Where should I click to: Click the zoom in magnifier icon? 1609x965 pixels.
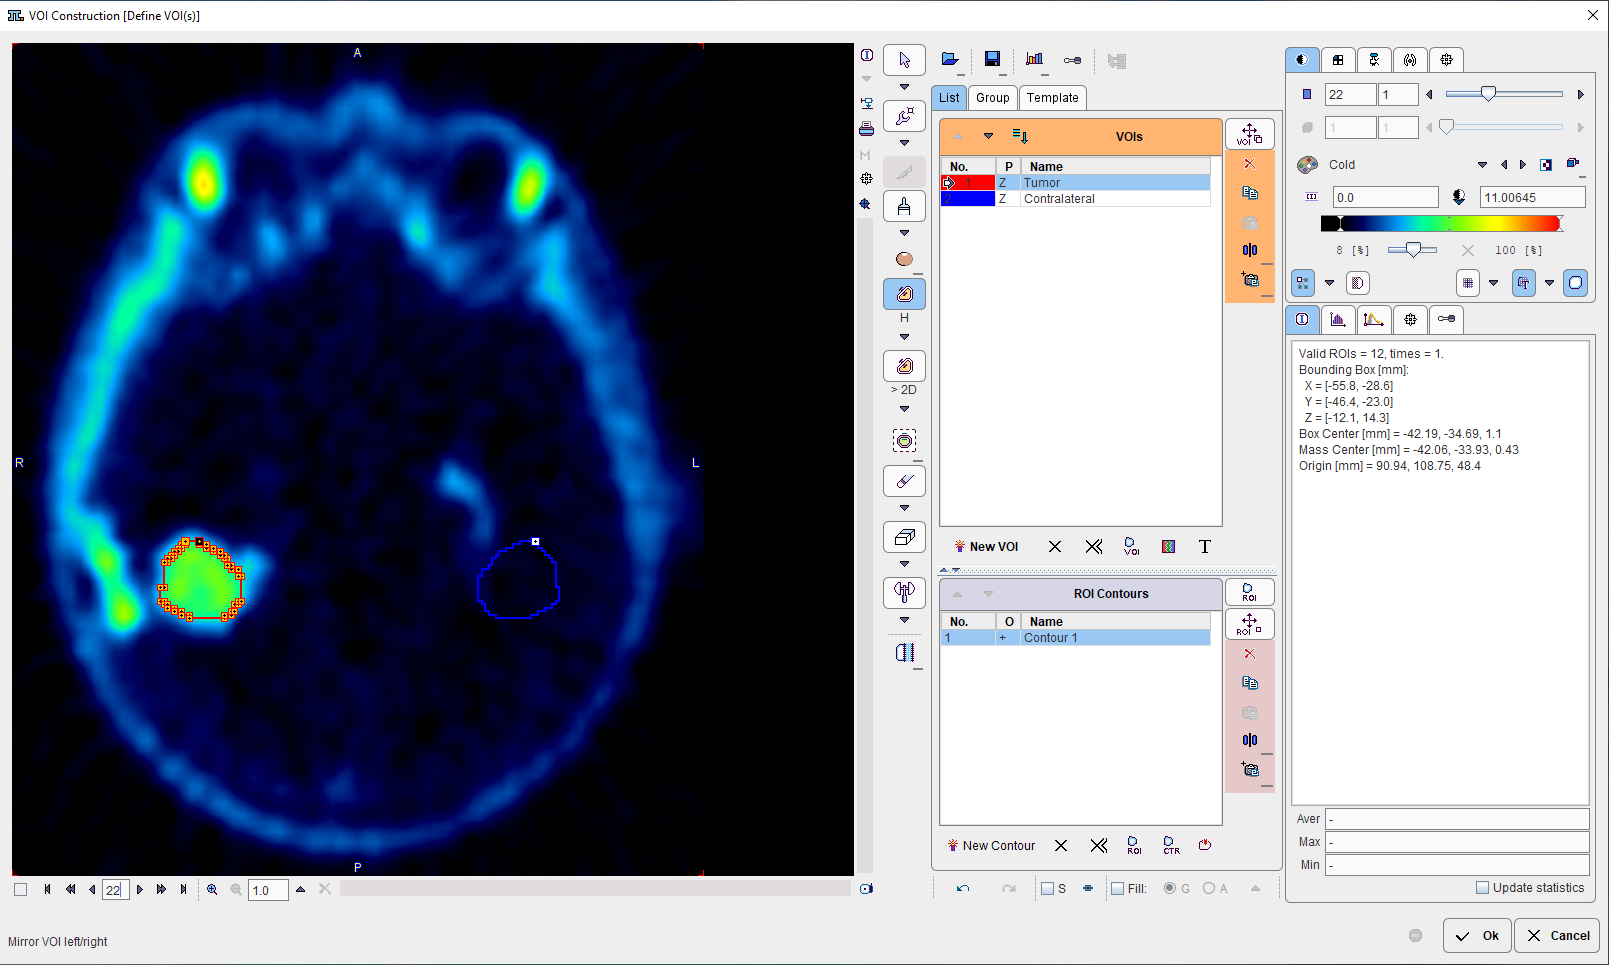(x=212, y=889)
